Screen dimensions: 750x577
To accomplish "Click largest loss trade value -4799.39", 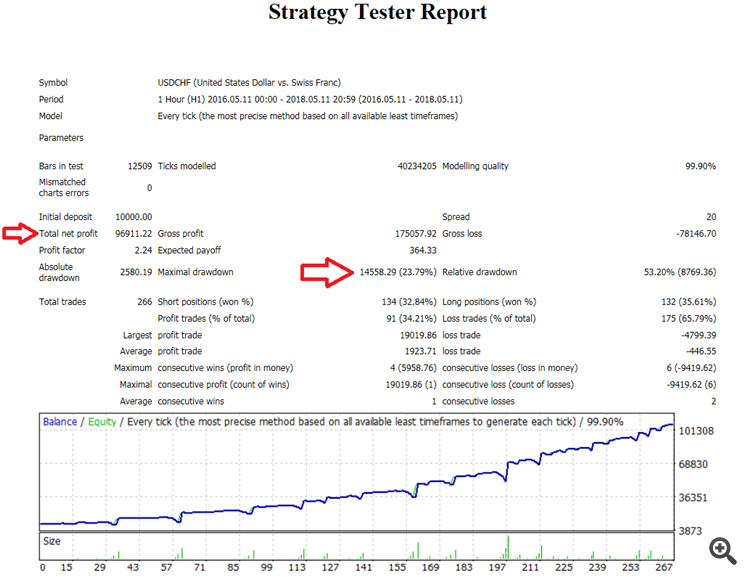I will coord(699,335).
